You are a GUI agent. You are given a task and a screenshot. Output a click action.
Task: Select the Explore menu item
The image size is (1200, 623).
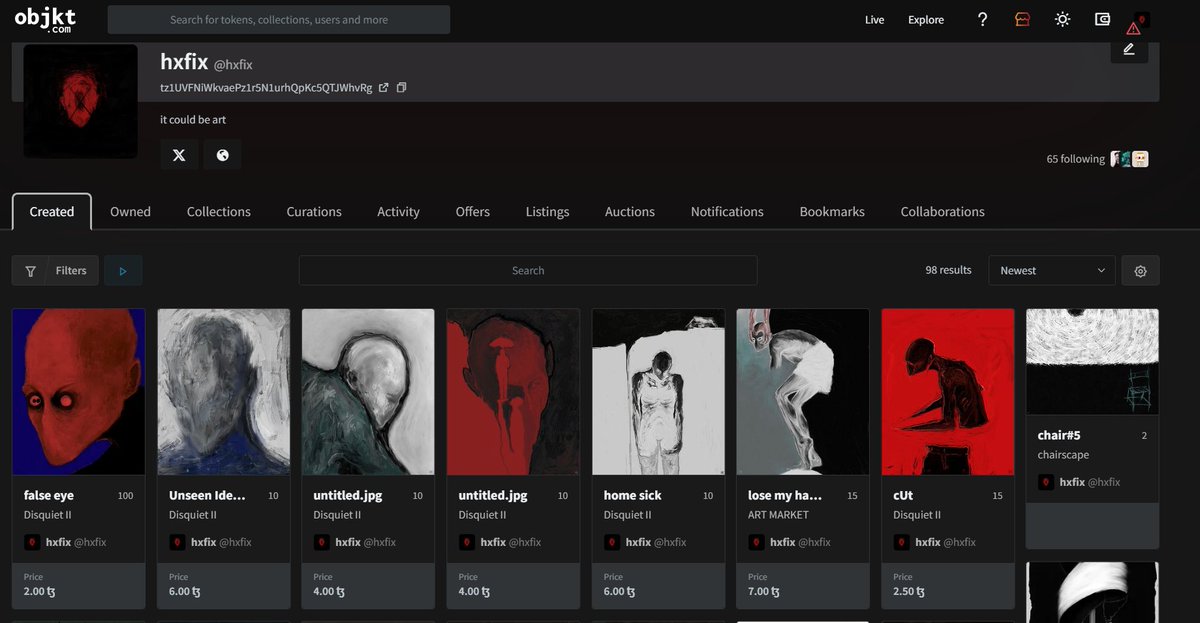(x=925, y=19)
